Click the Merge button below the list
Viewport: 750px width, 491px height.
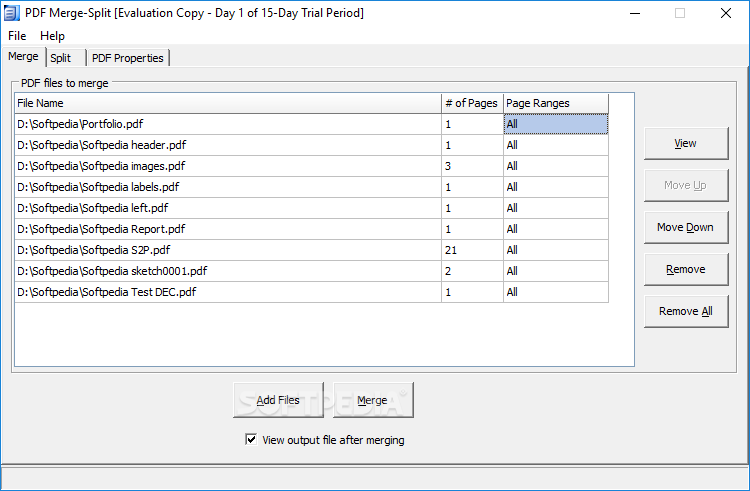click(x=373, y=400)
